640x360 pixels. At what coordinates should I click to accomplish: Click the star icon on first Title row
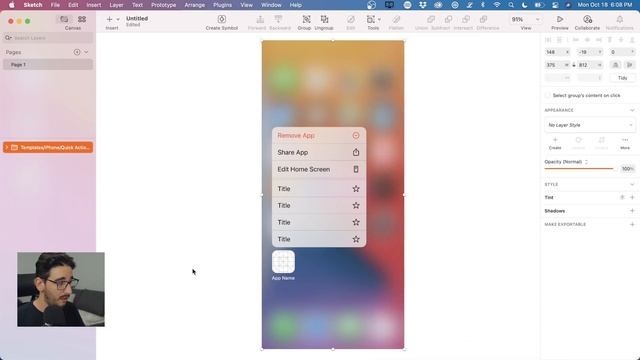pyautogui.click(x=356, y=189)
